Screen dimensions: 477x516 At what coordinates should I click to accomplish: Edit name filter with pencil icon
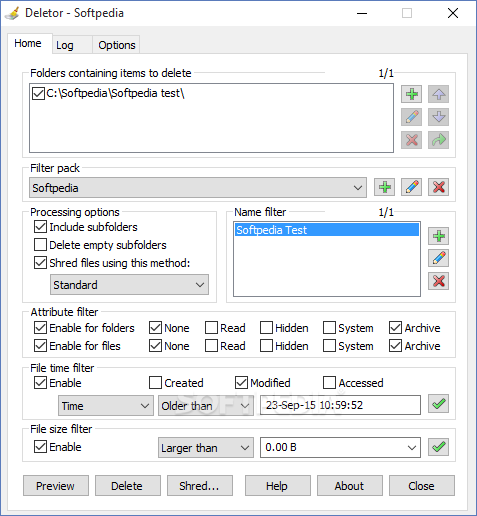pyautogui.click(x=438, y=258)
